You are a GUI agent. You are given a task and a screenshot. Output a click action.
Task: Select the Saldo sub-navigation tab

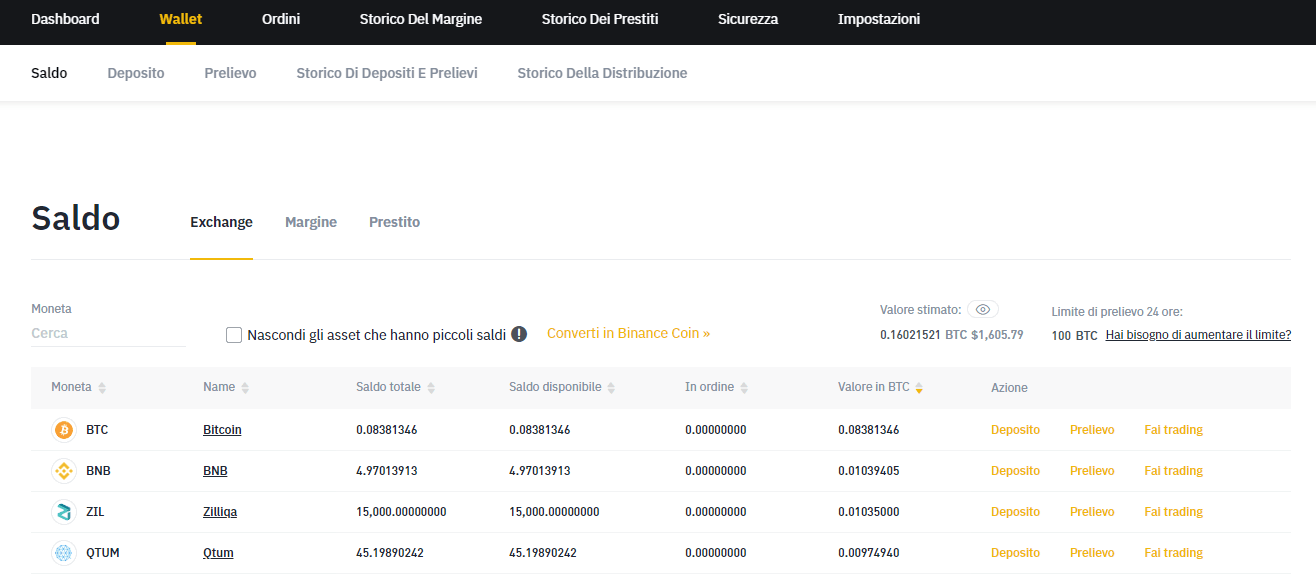click(49, 73)
